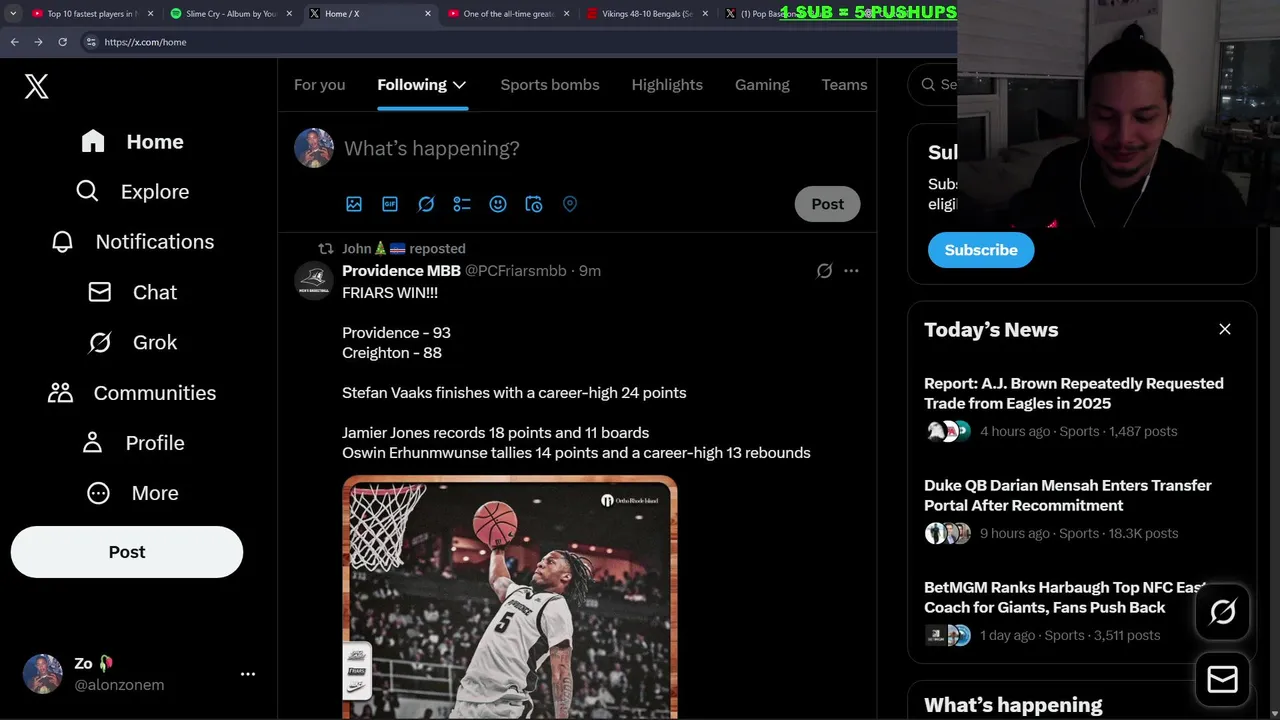Open A.J. Brown trade news story
The height and width of the screenshot is (720, 1280).
1074,393
